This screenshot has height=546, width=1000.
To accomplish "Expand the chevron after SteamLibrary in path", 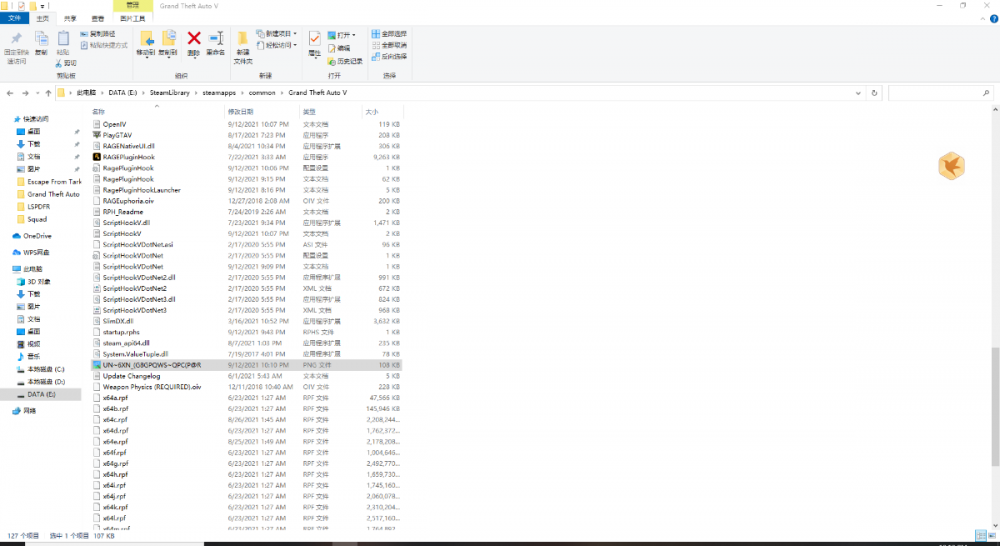I will tap(196, 93).
